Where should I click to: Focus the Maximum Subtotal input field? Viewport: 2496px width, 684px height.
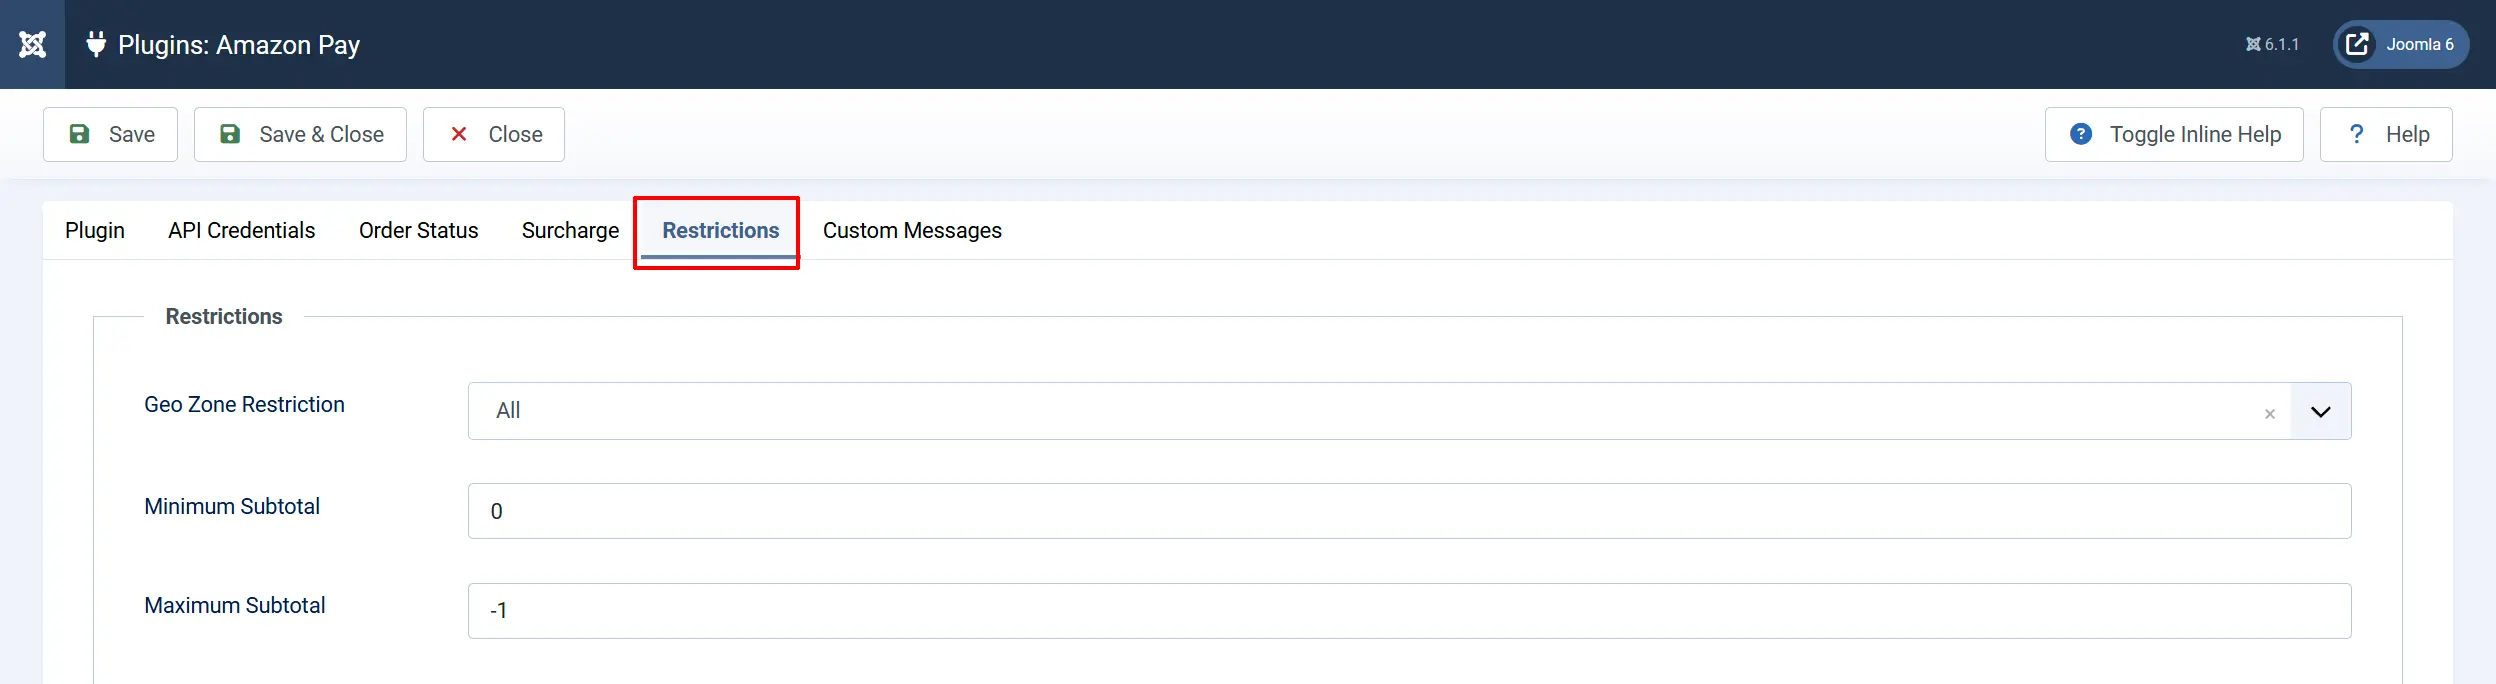click(x=1409, y=611)
